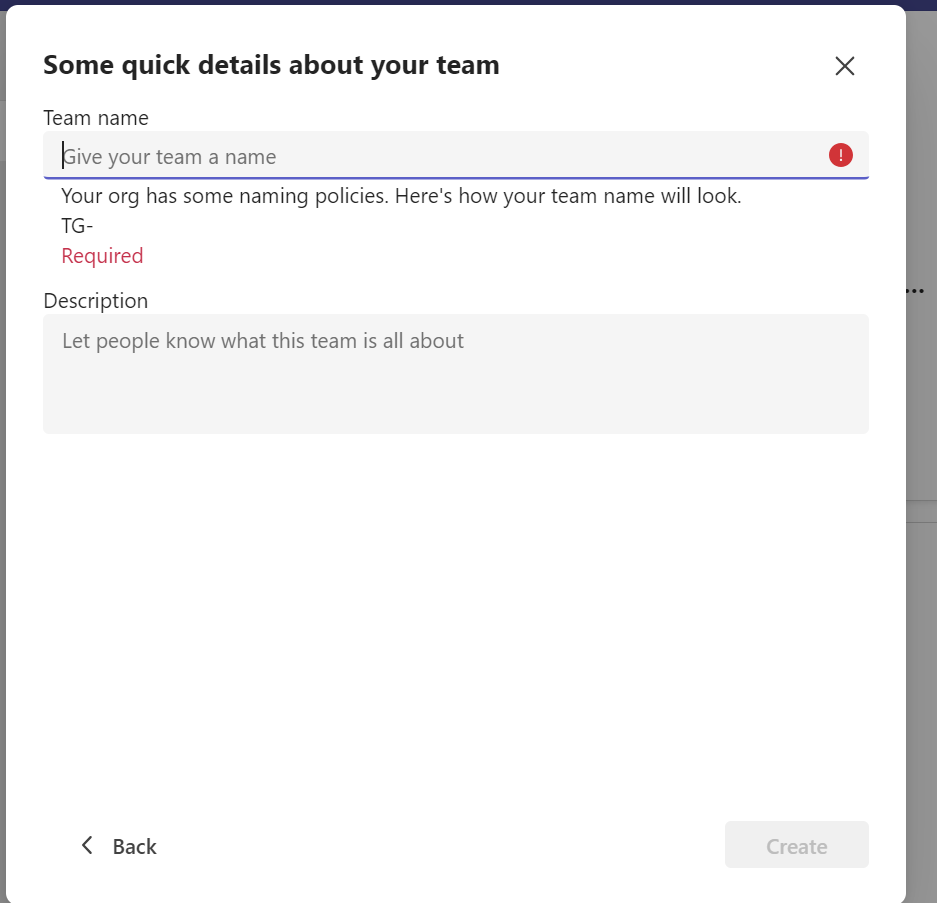Click the red error icon in Team name
The width and height of the screenshot is (937, 903).
click(x=841, y=155)
